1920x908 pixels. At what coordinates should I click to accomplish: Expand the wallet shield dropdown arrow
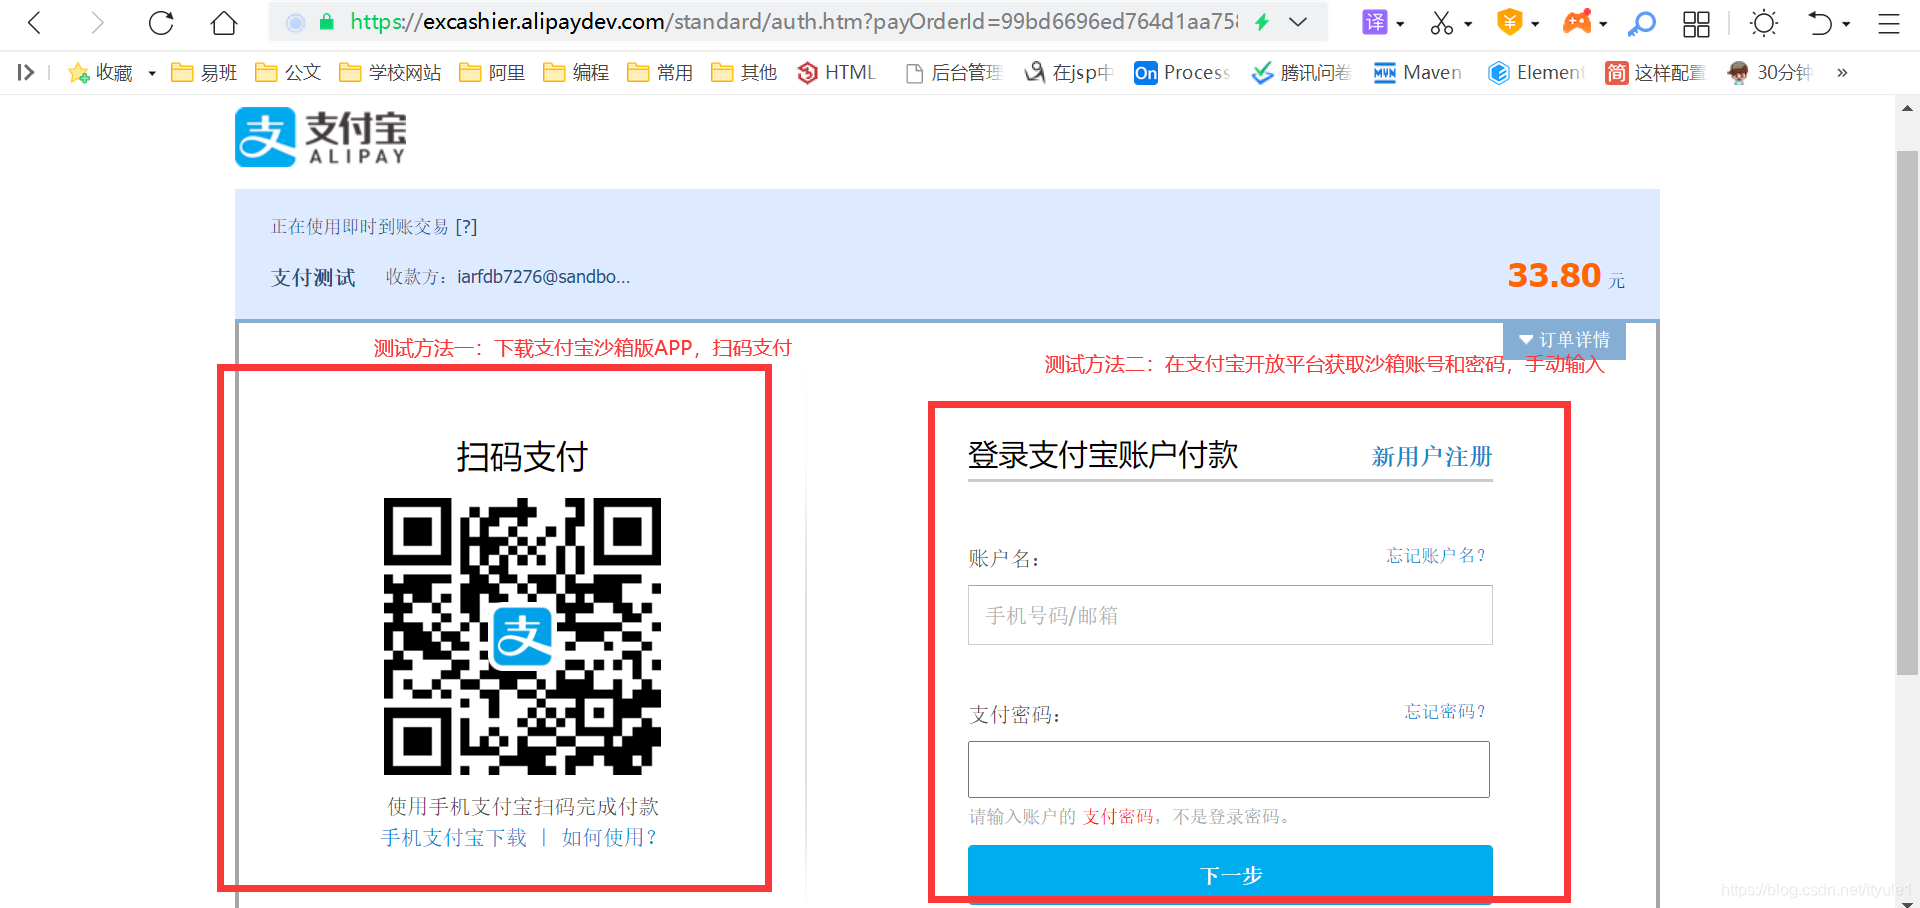click(1535, 24)
